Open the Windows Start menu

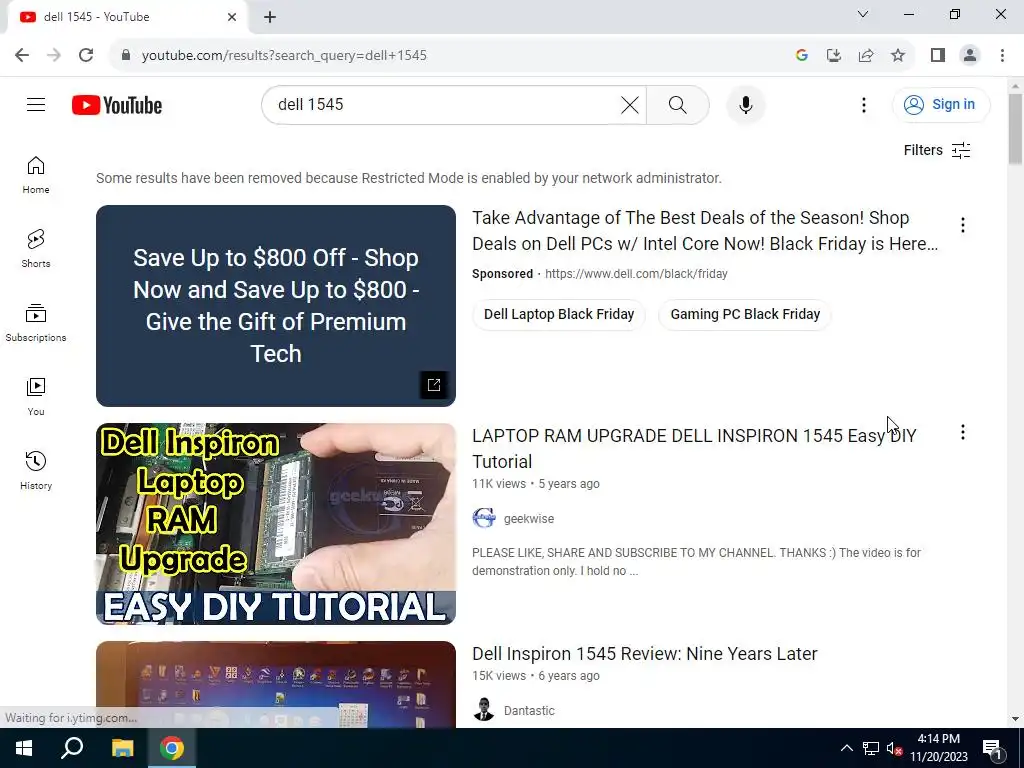[24, 748]
